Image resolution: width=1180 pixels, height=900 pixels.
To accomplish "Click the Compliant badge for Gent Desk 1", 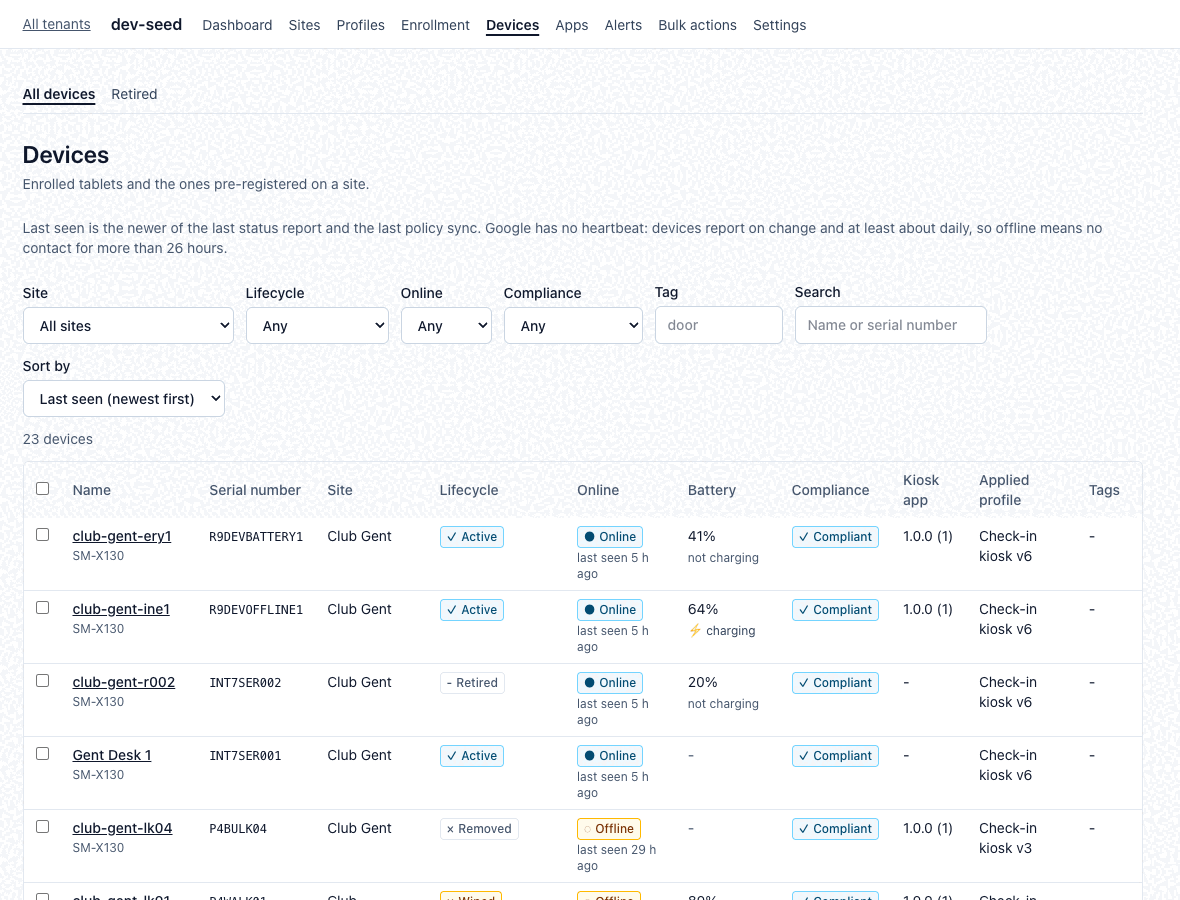I will tap(835, 756).
